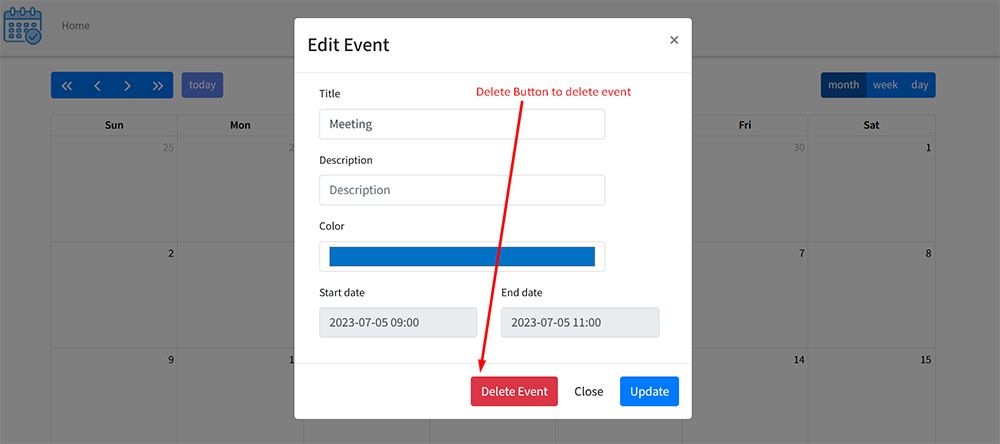Switch to month view
Image resolution: width=1000 pixels, height=444 pixels.
point(843,85)
